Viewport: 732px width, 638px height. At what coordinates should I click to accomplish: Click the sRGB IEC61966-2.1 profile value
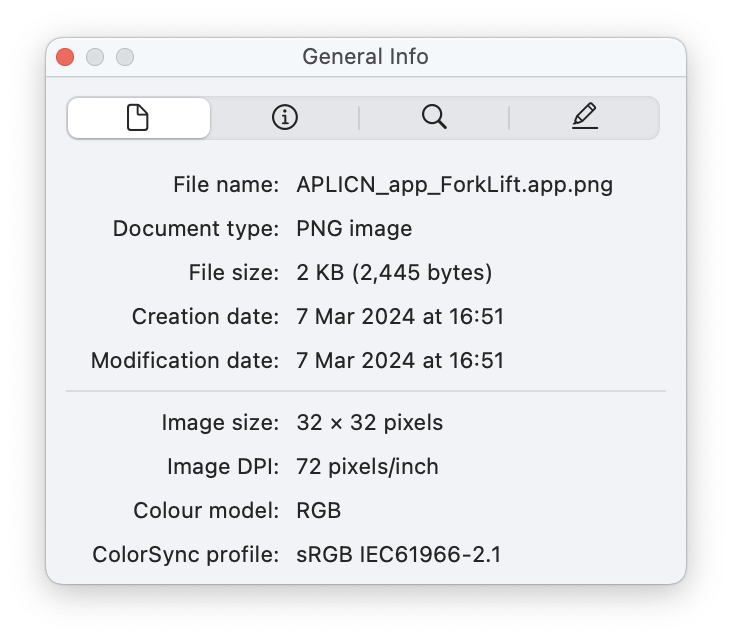click(x=399, y=554)
